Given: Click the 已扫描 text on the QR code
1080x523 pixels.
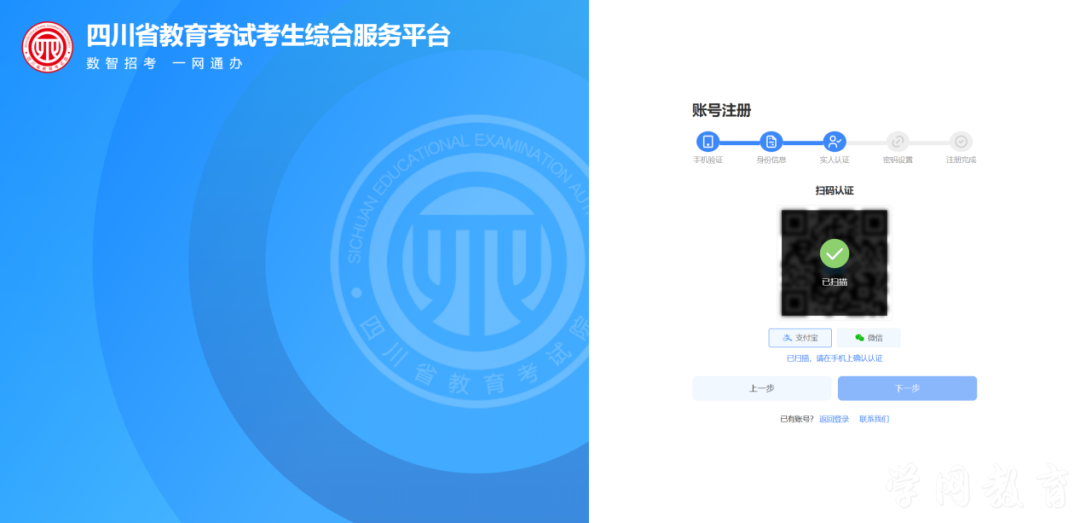Looking at the screenshot, I should pyautogui.click(x=834, y=282).
